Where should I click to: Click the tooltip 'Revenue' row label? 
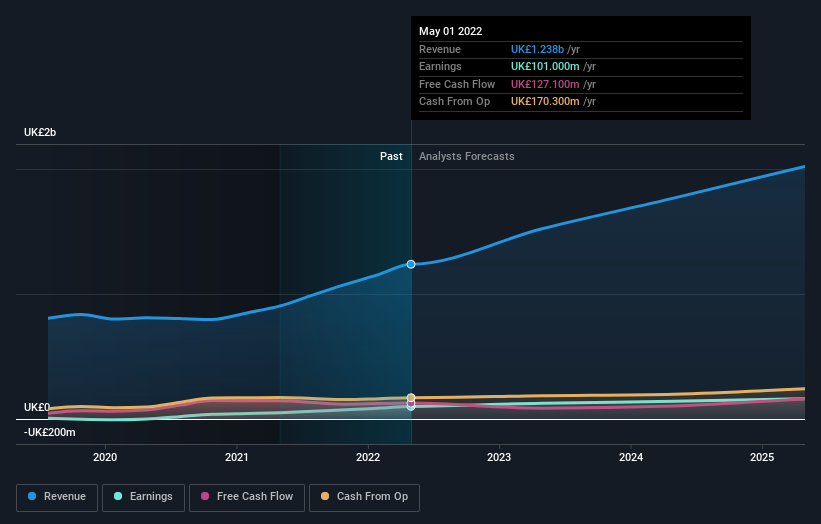point(440,49)
